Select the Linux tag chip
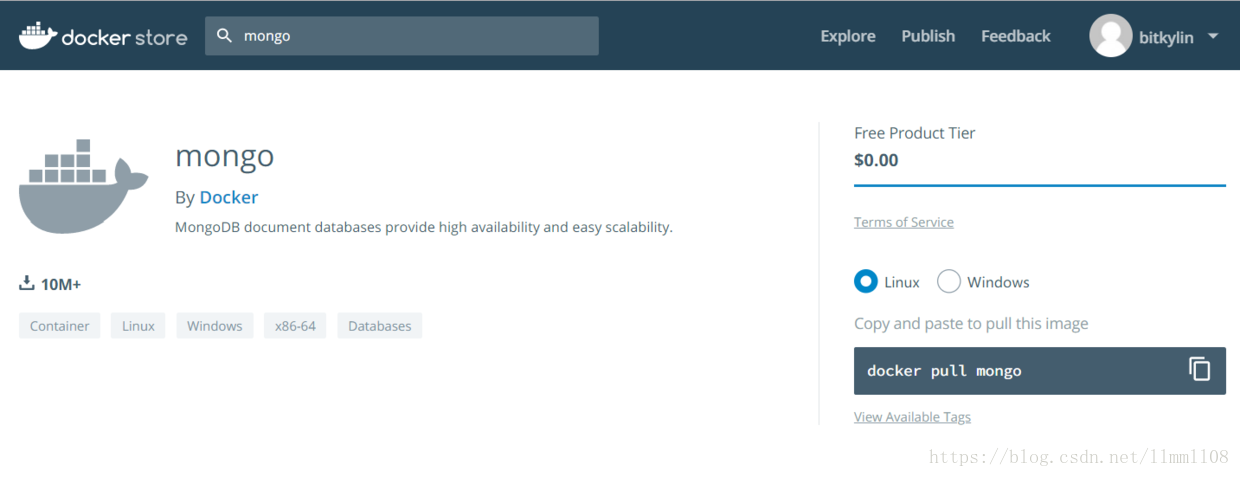This screenshot has width=1240, height=477. [x=138, y=326]
